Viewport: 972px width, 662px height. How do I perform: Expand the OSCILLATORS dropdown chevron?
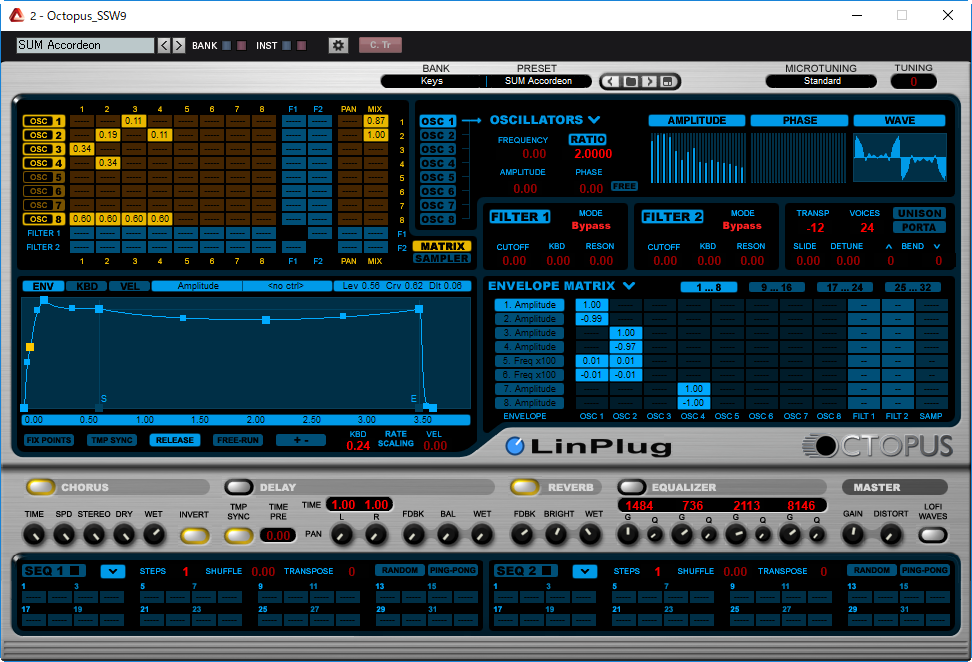594,120
